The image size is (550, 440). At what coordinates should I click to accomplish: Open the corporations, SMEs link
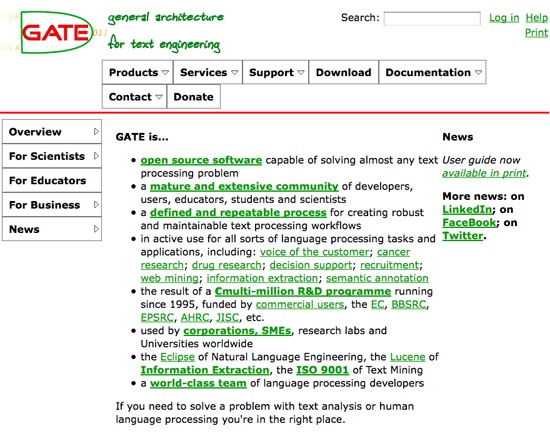pos(237,331)
